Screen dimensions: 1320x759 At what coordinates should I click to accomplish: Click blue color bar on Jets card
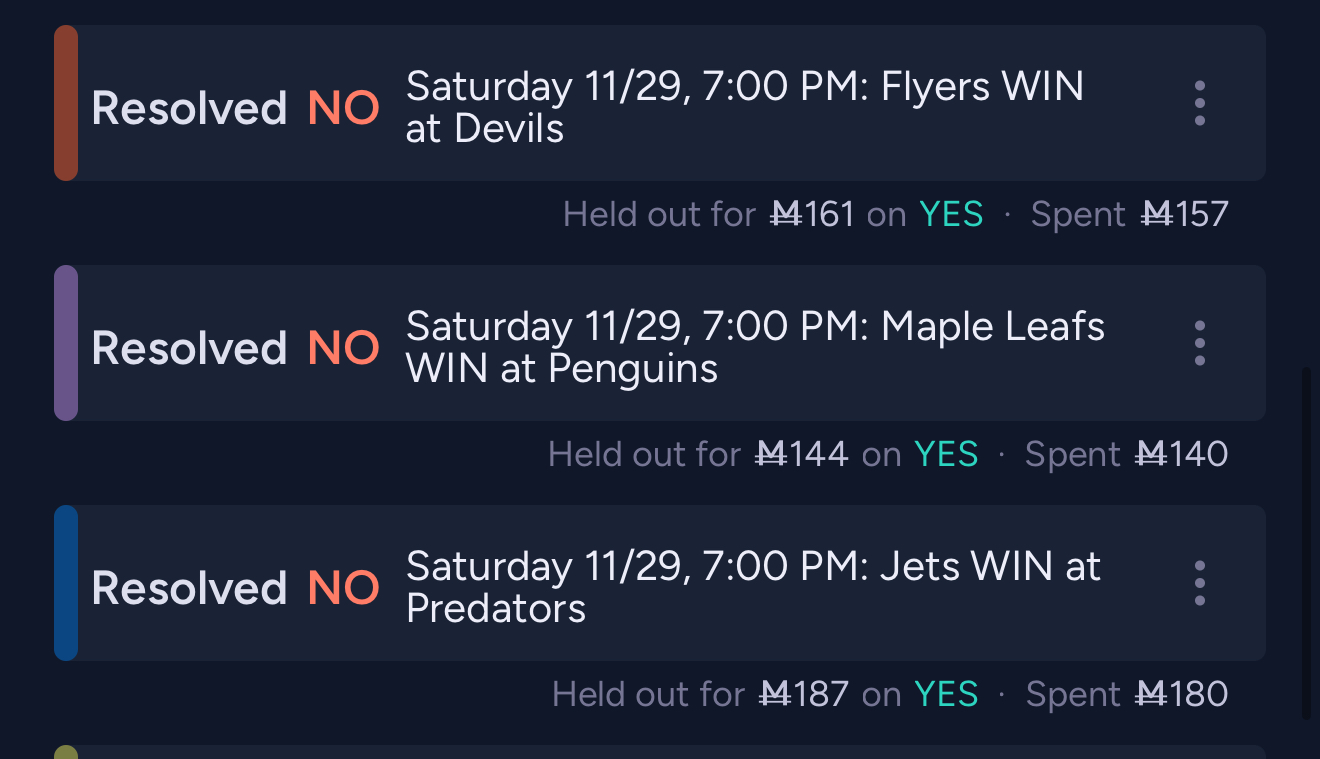(66, 583)
